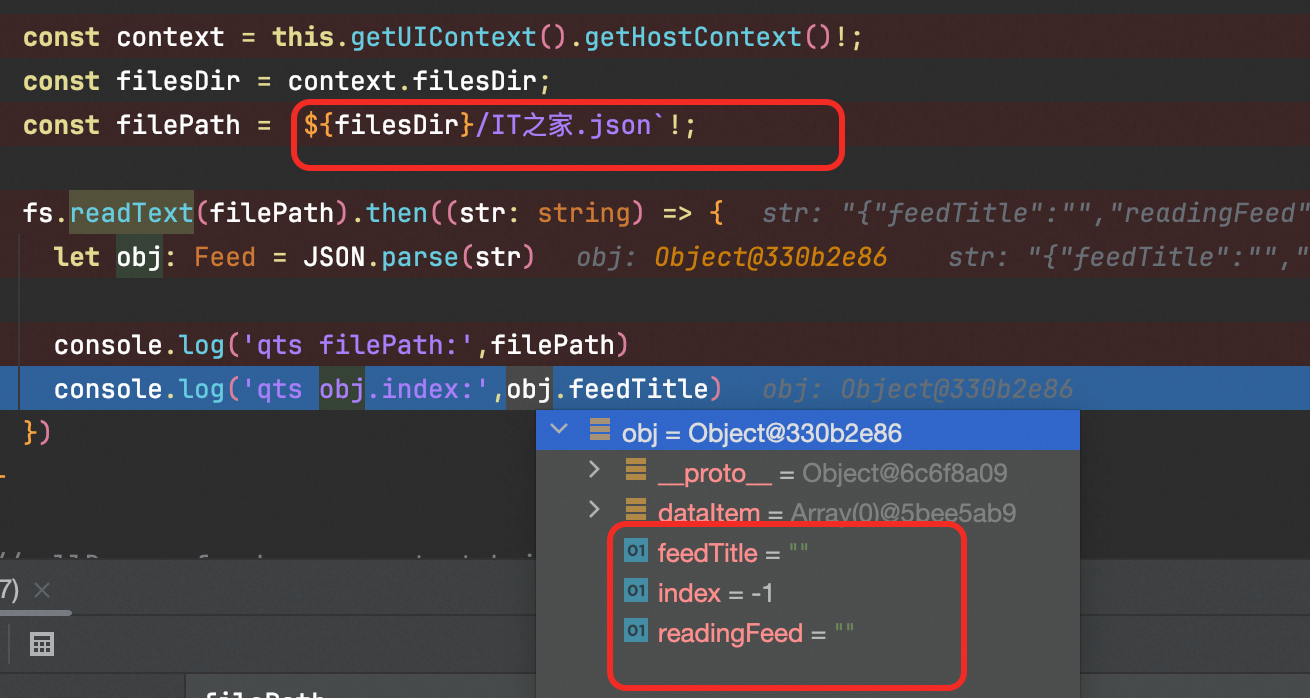Expand the dataItem array node

click(x=594, y=511)
